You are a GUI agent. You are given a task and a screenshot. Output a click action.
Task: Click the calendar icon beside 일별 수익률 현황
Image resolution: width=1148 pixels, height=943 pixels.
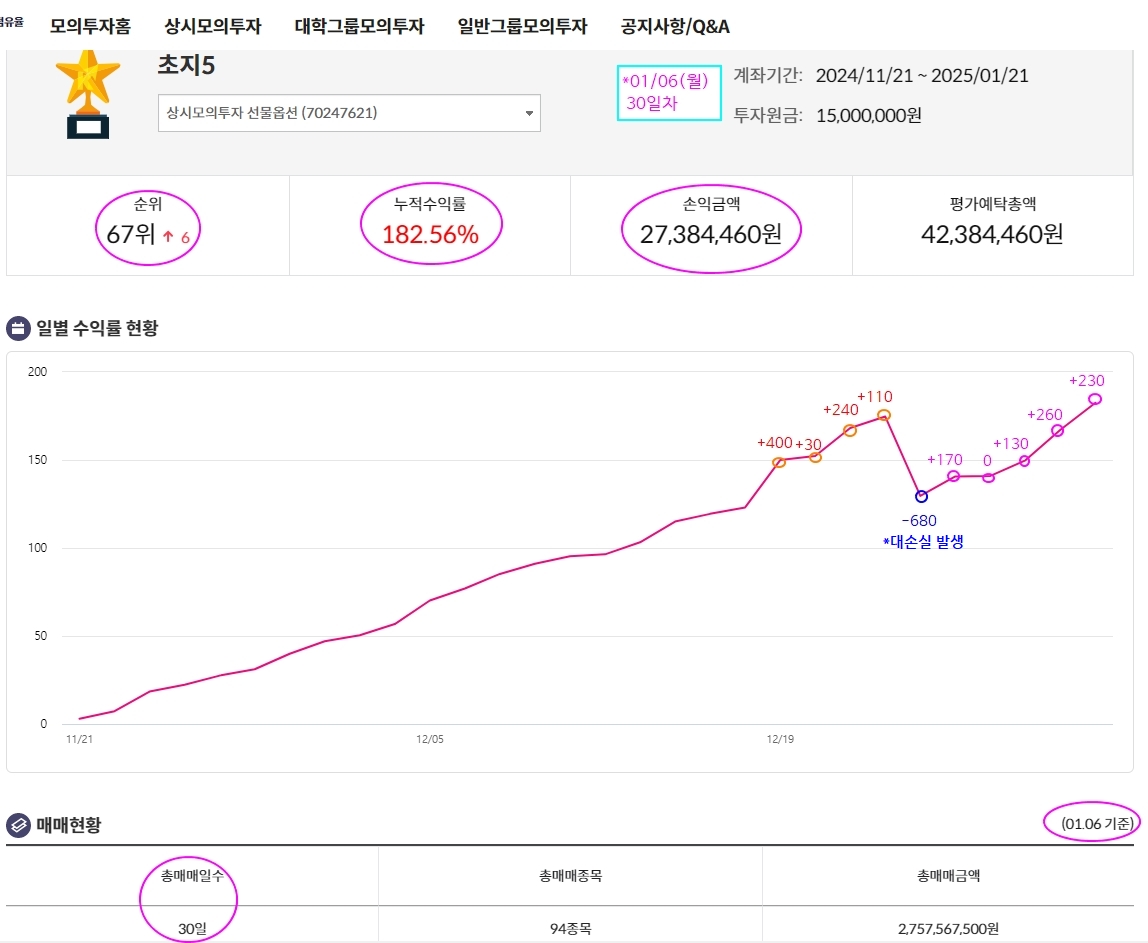tap(18, 328)
